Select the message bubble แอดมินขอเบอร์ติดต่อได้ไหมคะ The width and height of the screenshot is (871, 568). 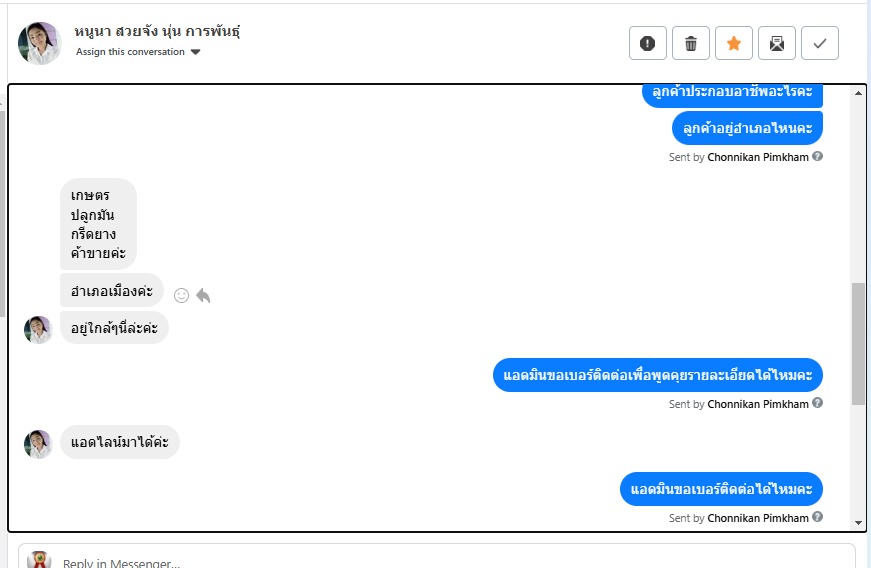[x=721, y=489]
